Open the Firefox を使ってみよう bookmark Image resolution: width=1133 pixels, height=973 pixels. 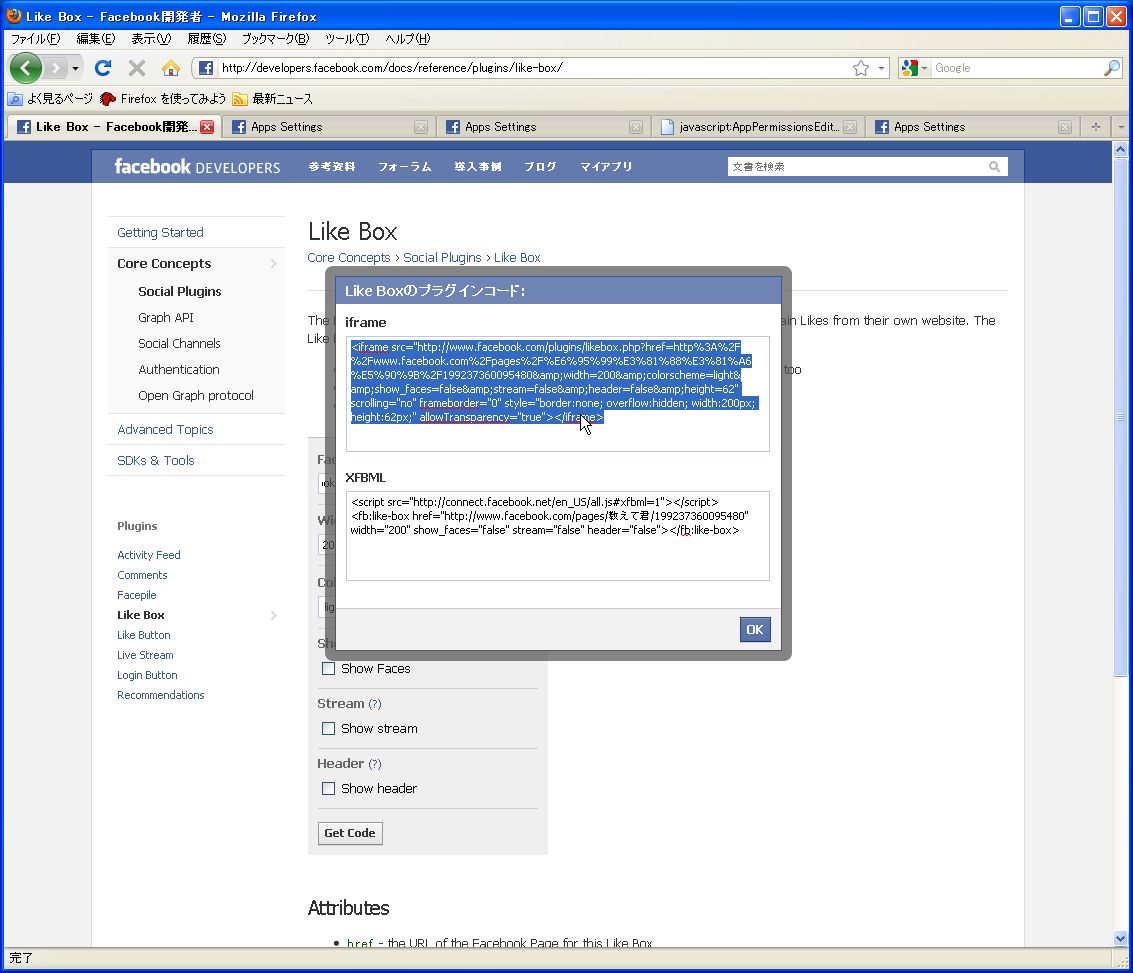click(163, 99)
